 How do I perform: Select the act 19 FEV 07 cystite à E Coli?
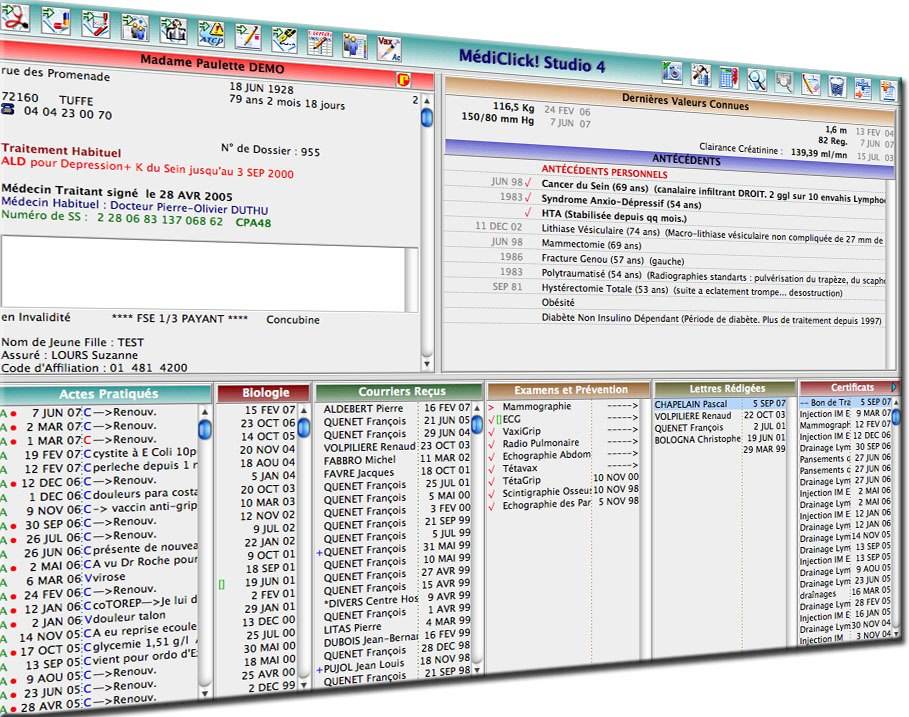100,454
